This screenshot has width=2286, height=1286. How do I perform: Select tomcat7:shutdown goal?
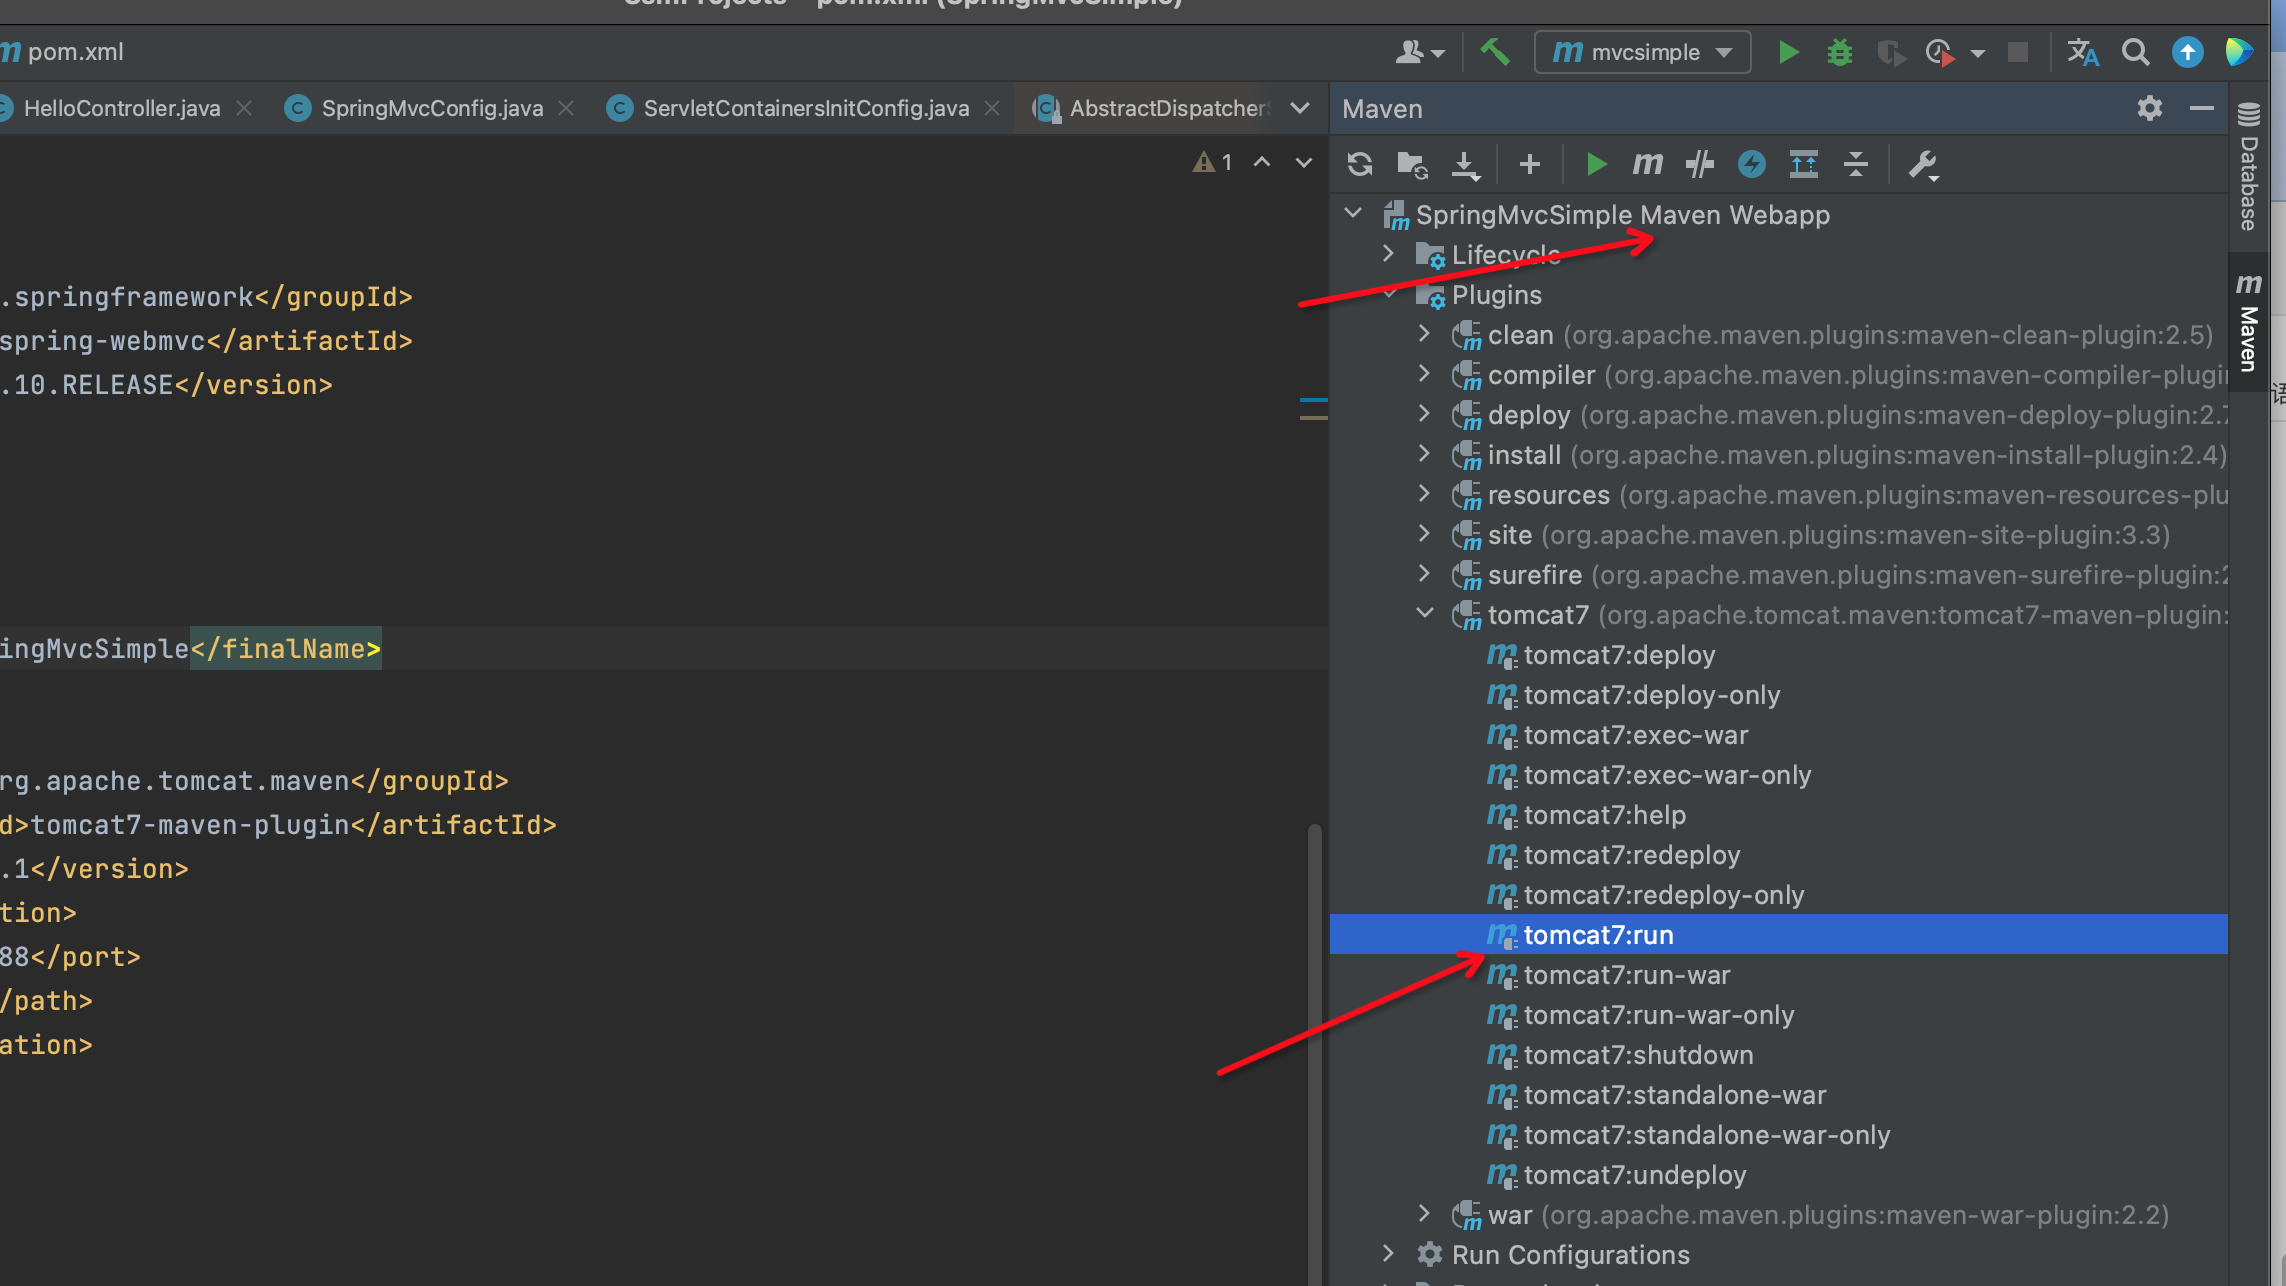1778,1055
